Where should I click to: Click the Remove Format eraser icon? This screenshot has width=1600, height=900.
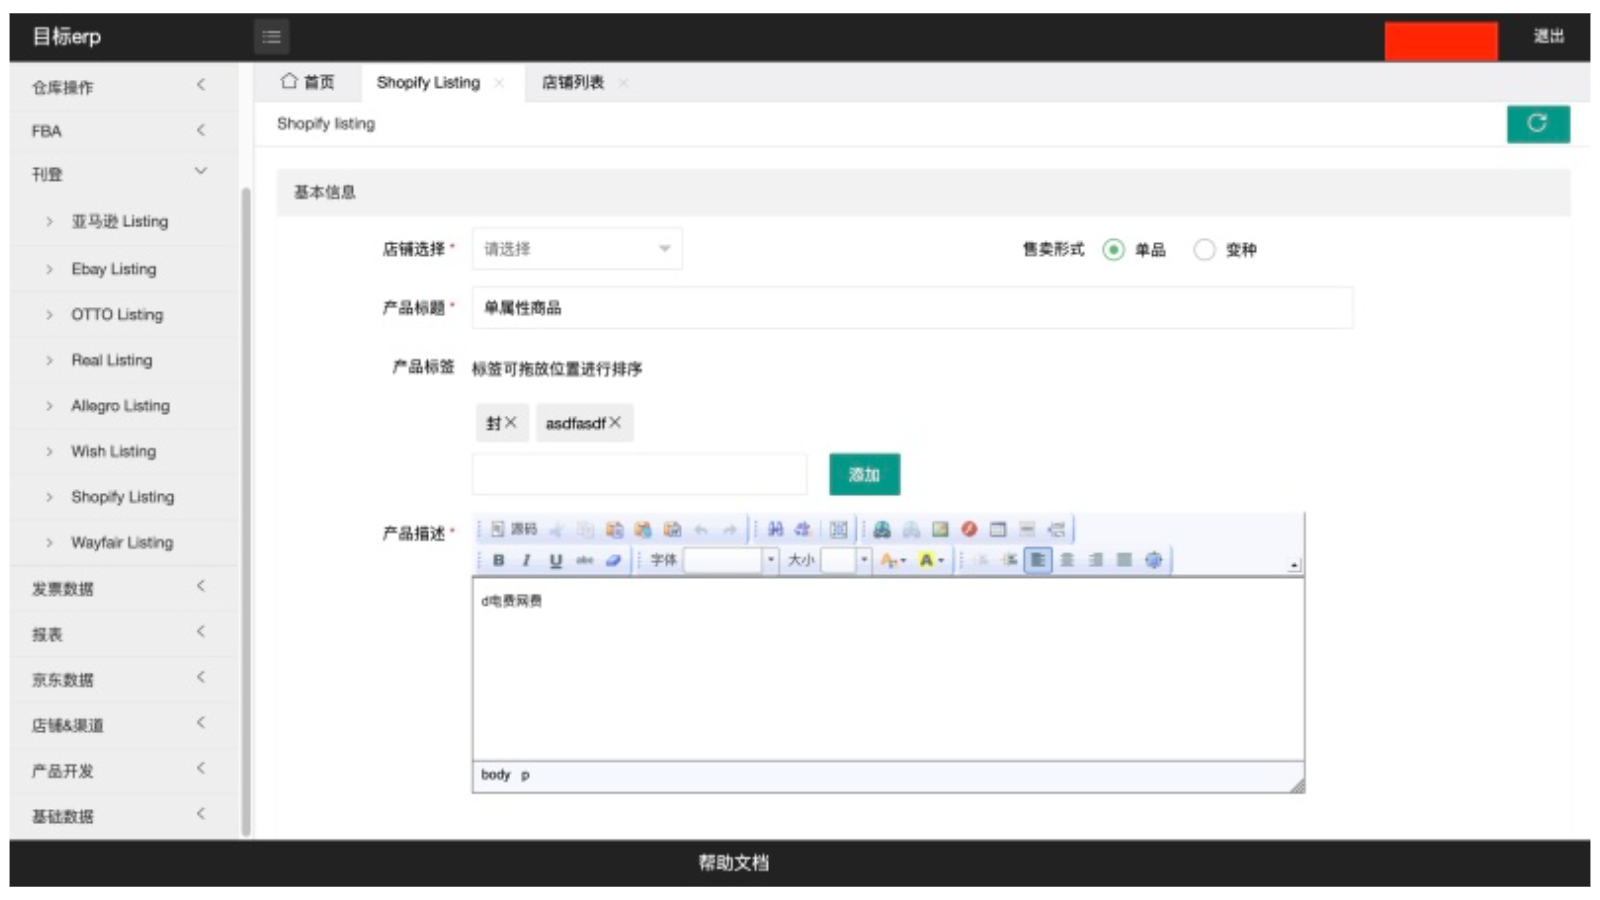[613, 560]
